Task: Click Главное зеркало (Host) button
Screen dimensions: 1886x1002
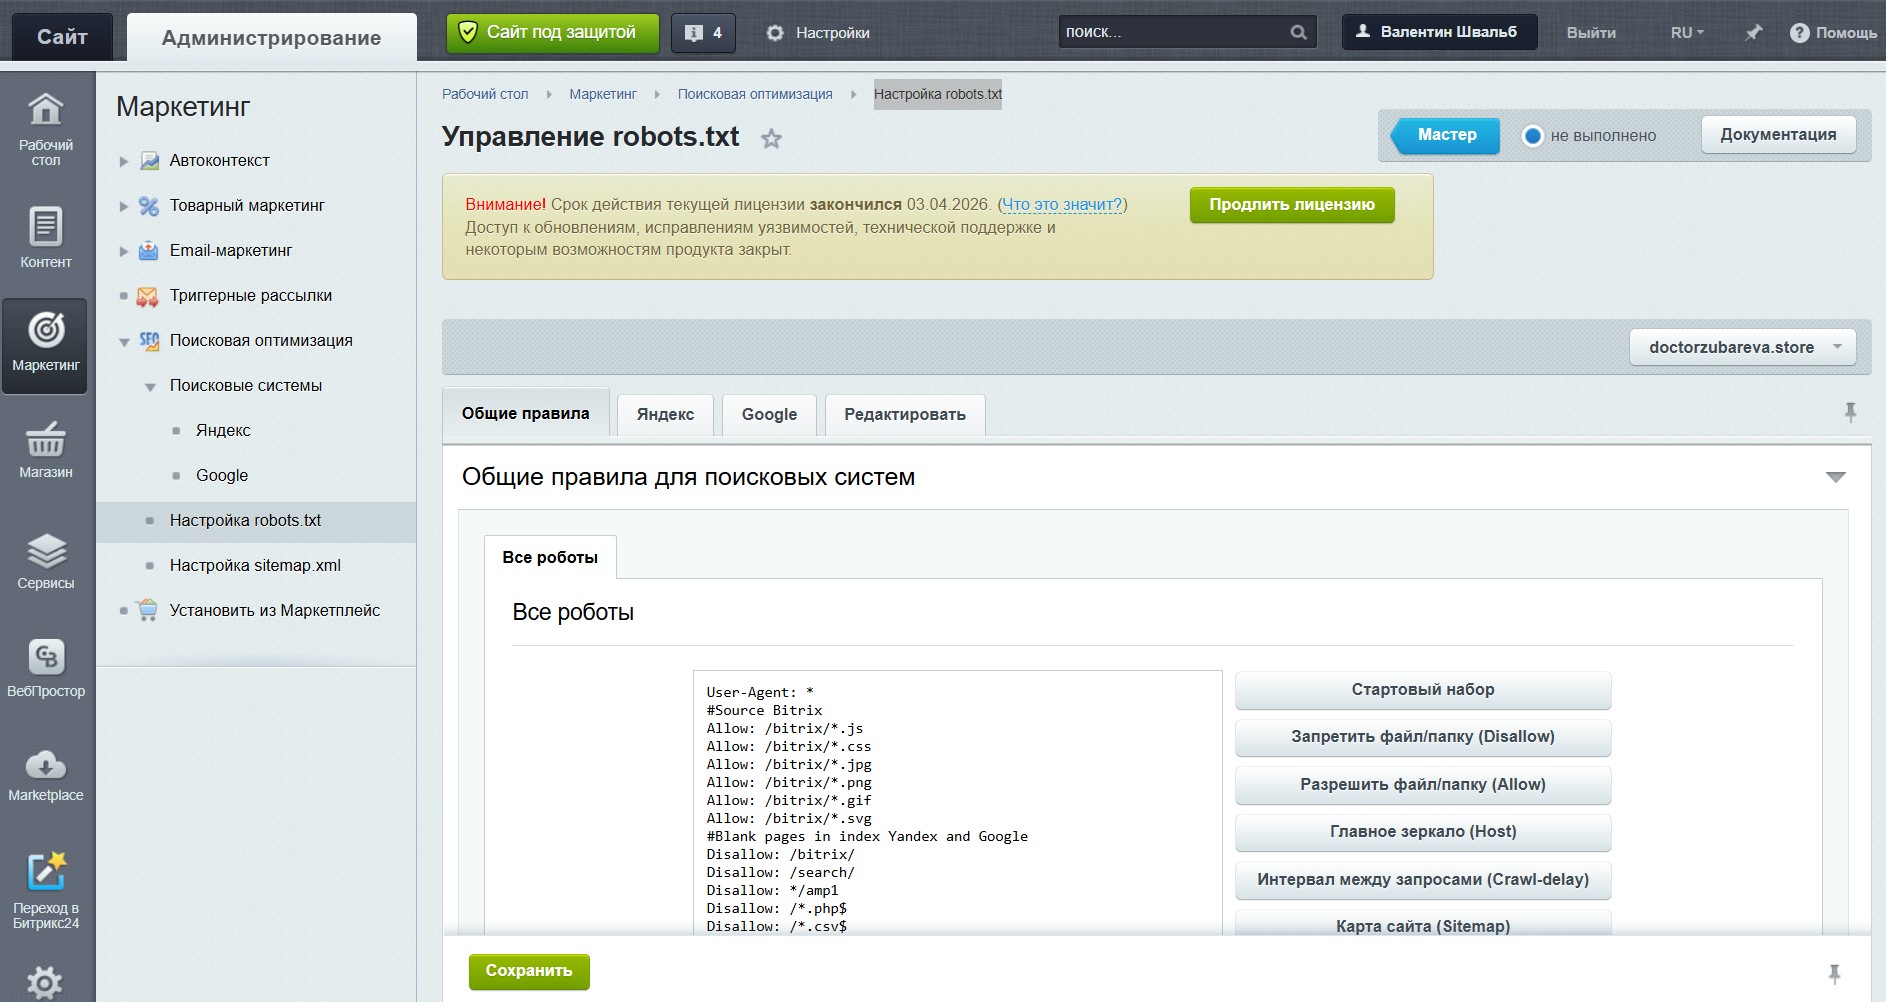Action: pos(1423,832)
